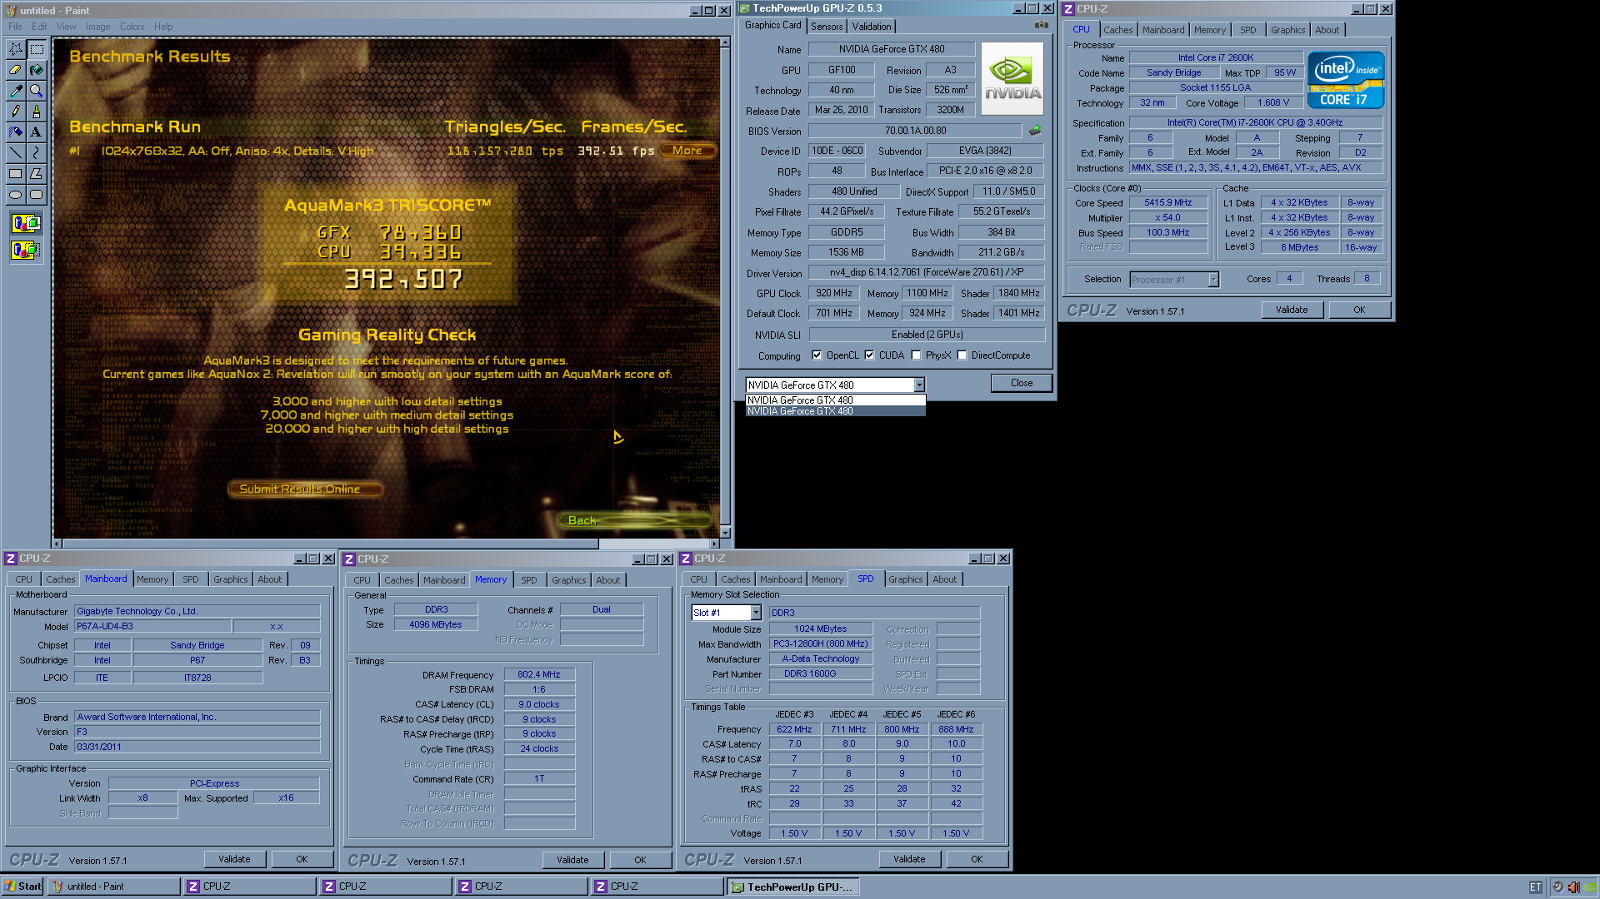
Task: Click the Windows Start button
Action: click(23, 887)
